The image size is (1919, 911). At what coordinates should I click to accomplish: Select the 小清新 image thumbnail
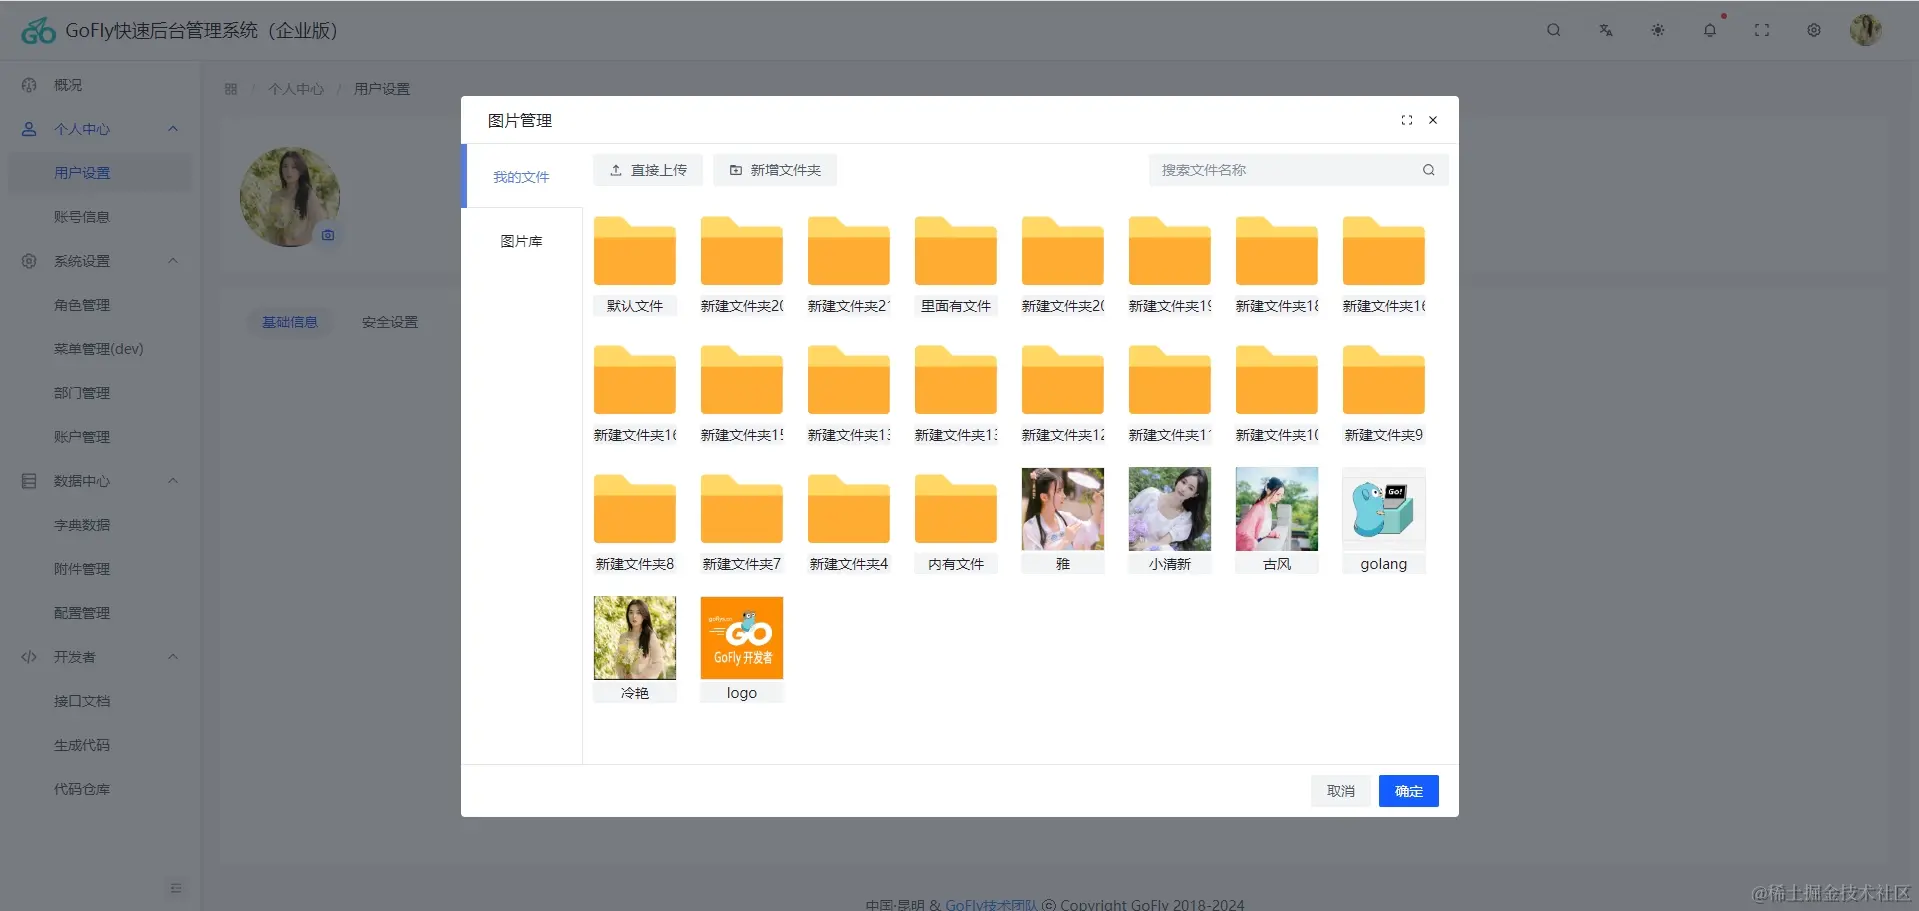tap(1169, 509)
